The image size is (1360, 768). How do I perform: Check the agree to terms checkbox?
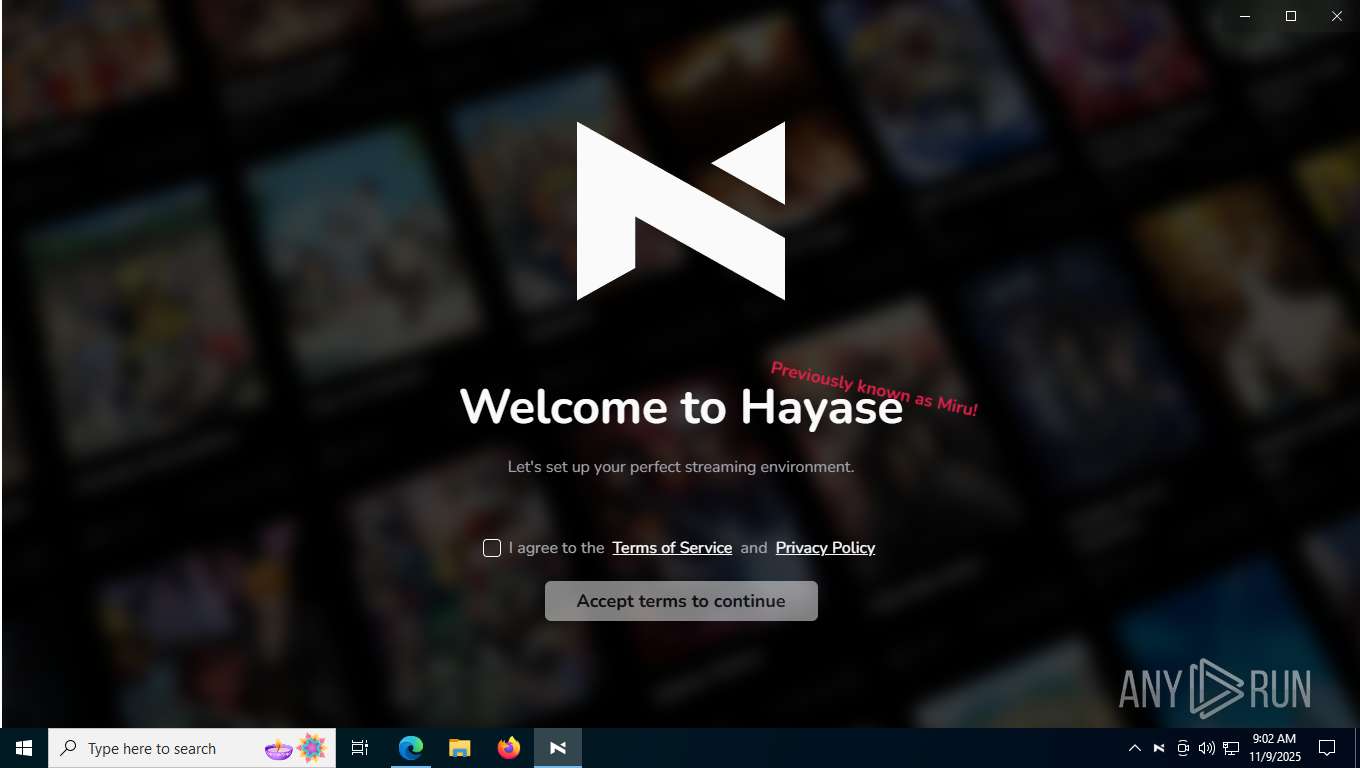coord(492,548)
